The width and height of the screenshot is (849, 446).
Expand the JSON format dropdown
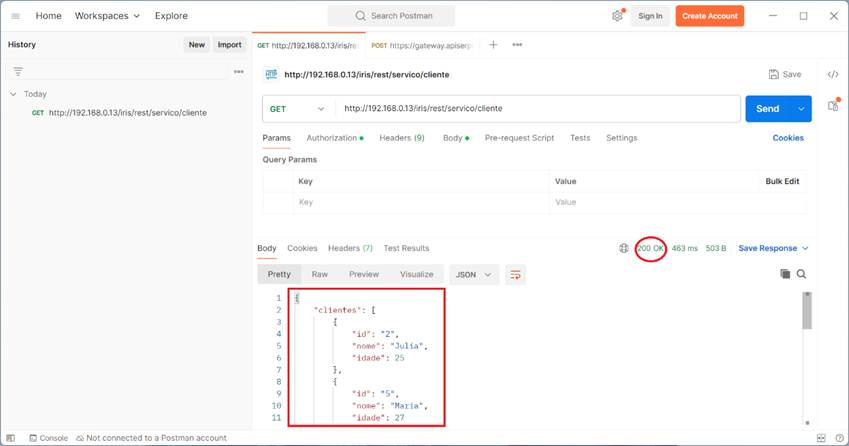pyautogui.click(x=474, y=274)
